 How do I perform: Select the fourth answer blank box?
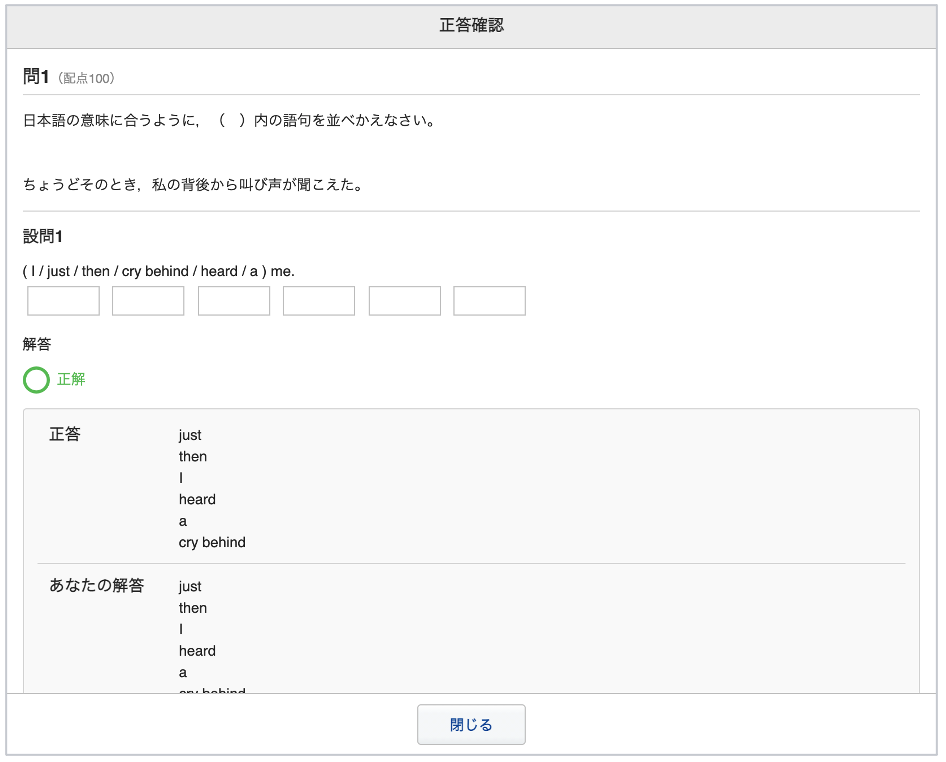(319, 300)
